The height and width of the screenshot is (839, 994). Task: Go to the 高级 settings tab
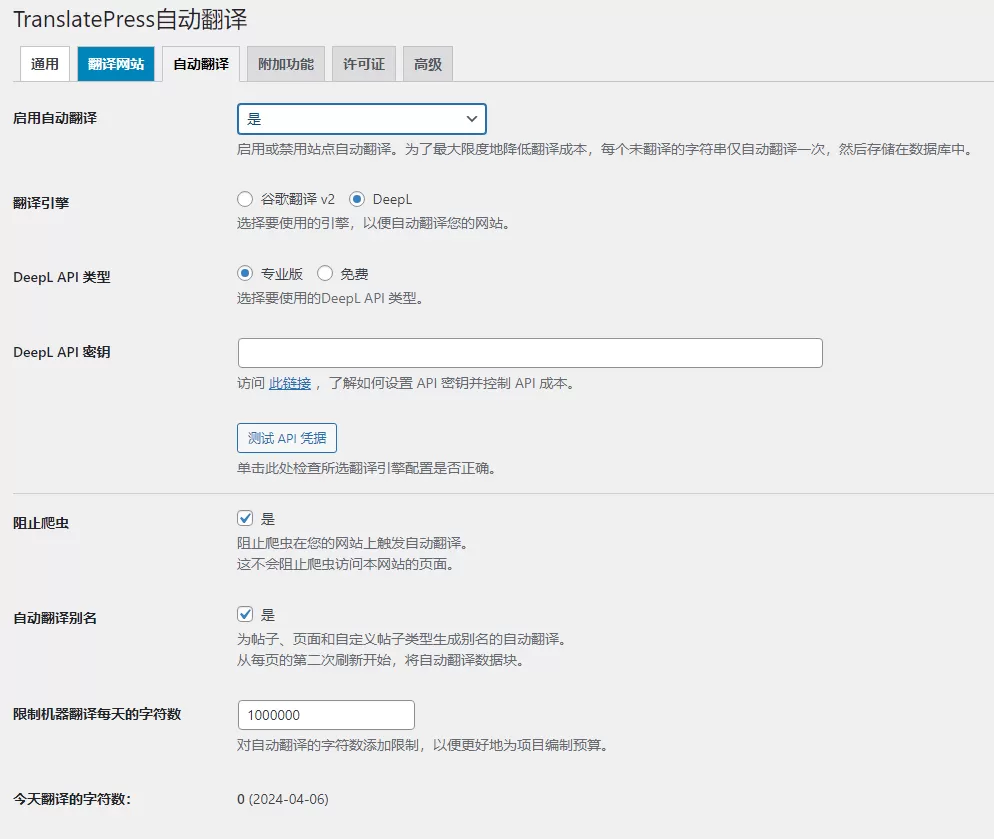point(427,63)
